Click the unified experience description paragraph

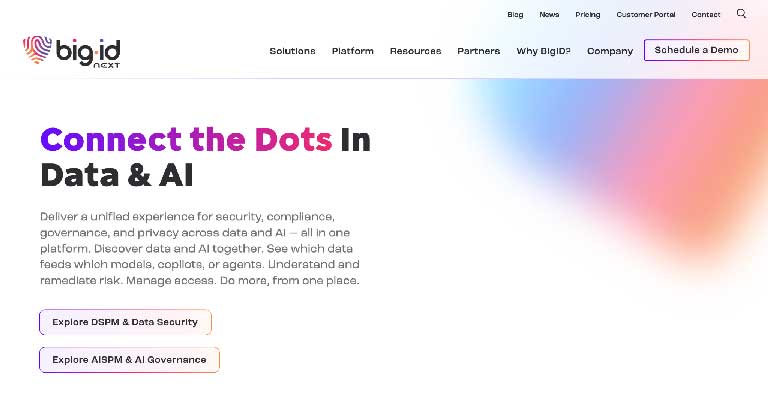tap(201, 248)
